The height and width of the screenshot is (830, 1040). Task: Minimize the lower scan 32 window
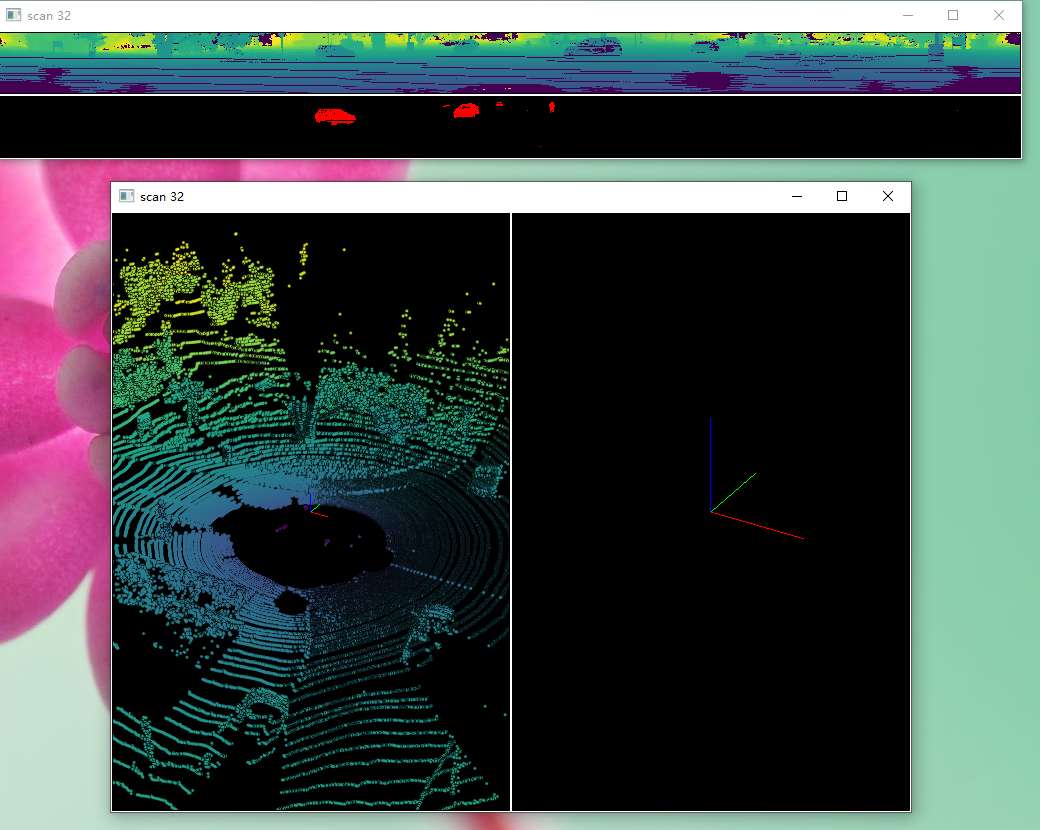pyautogui.click(x=796, y=196)
